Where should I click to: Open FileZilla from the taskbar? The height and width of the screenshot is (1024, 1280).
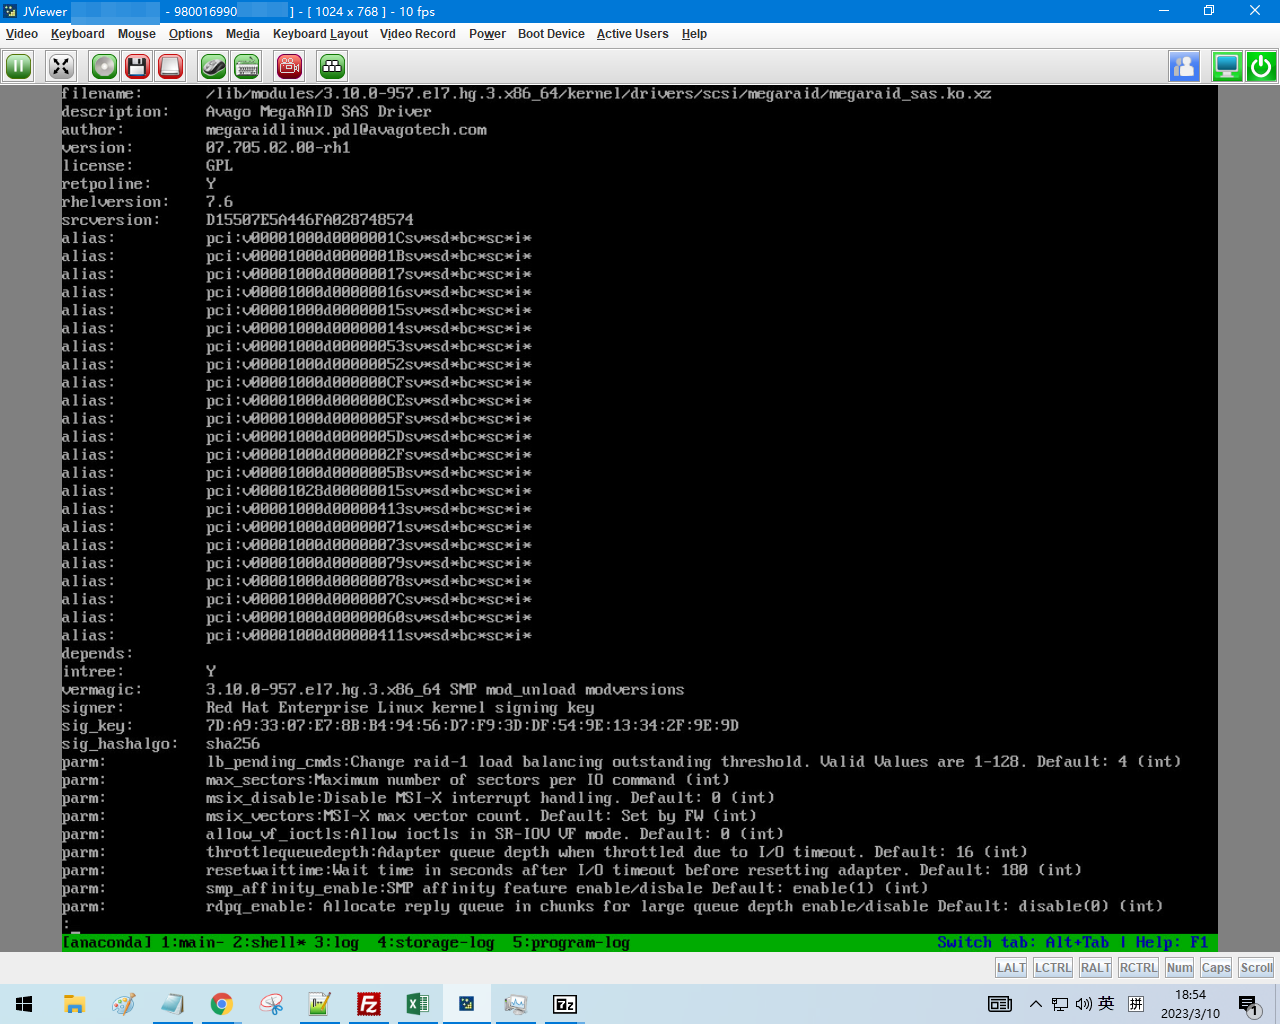369,1004
